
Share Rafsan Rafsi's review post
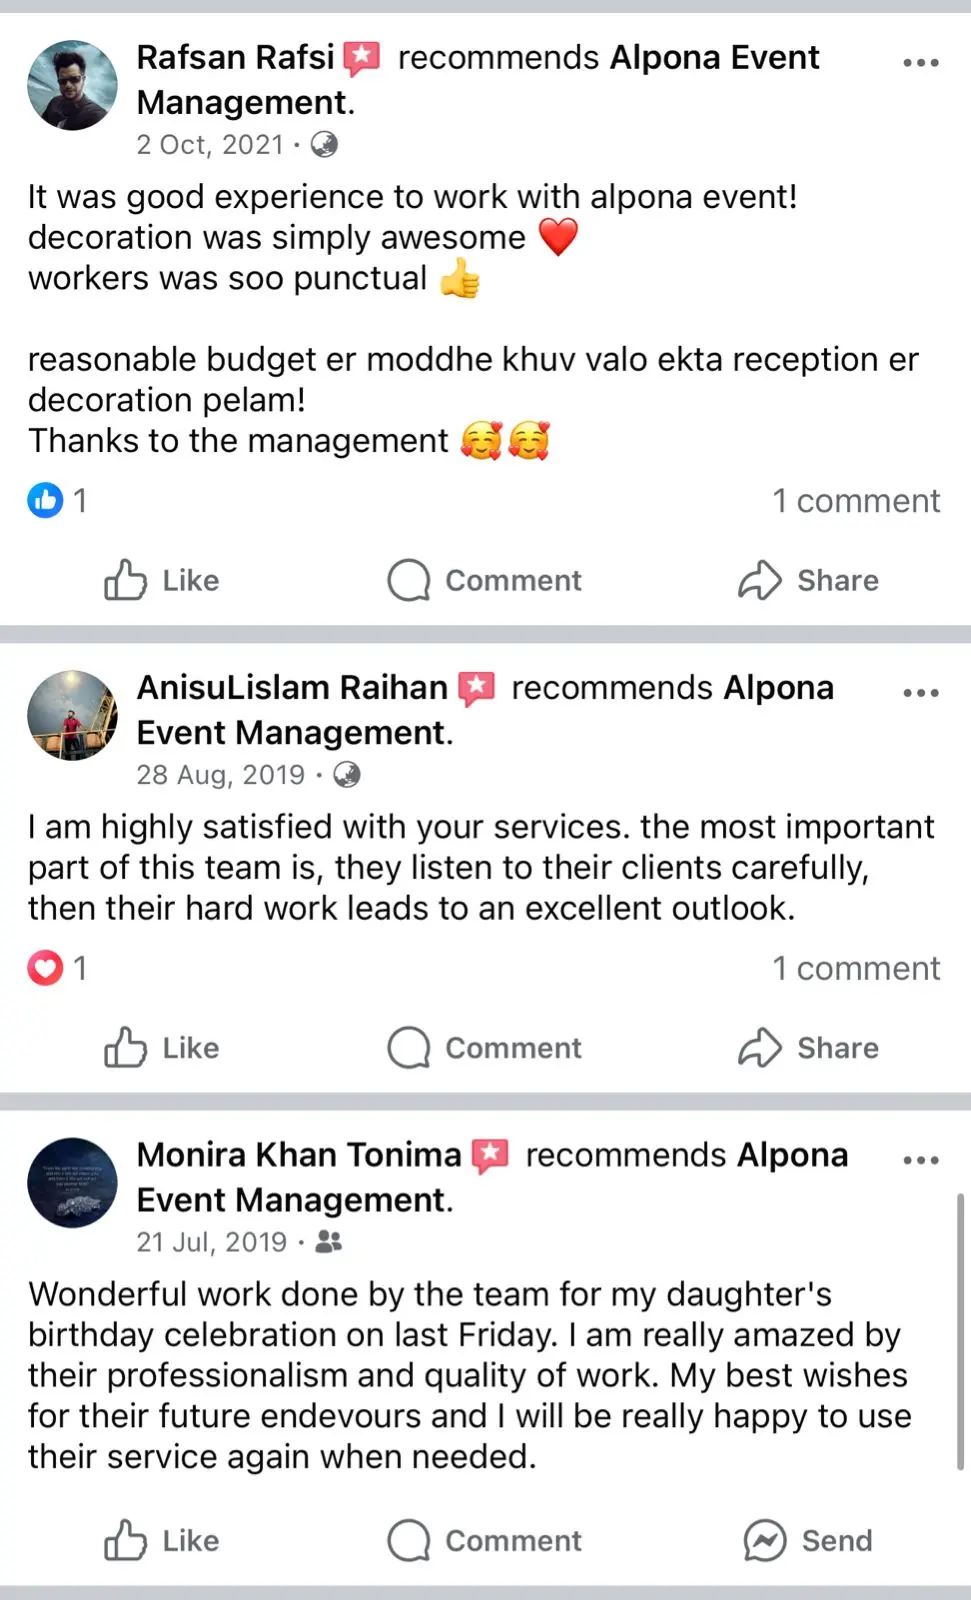[x=808, y=580]
